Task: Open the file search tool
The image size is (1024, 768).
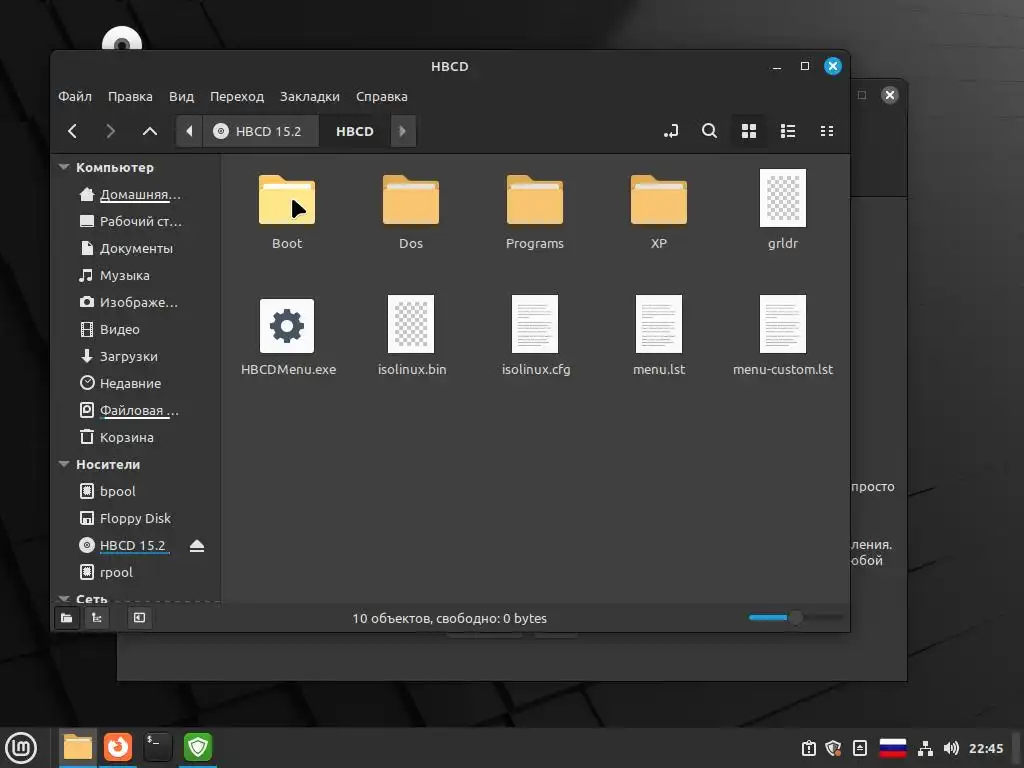Action: pyautogui.click(x=709, y=131)
